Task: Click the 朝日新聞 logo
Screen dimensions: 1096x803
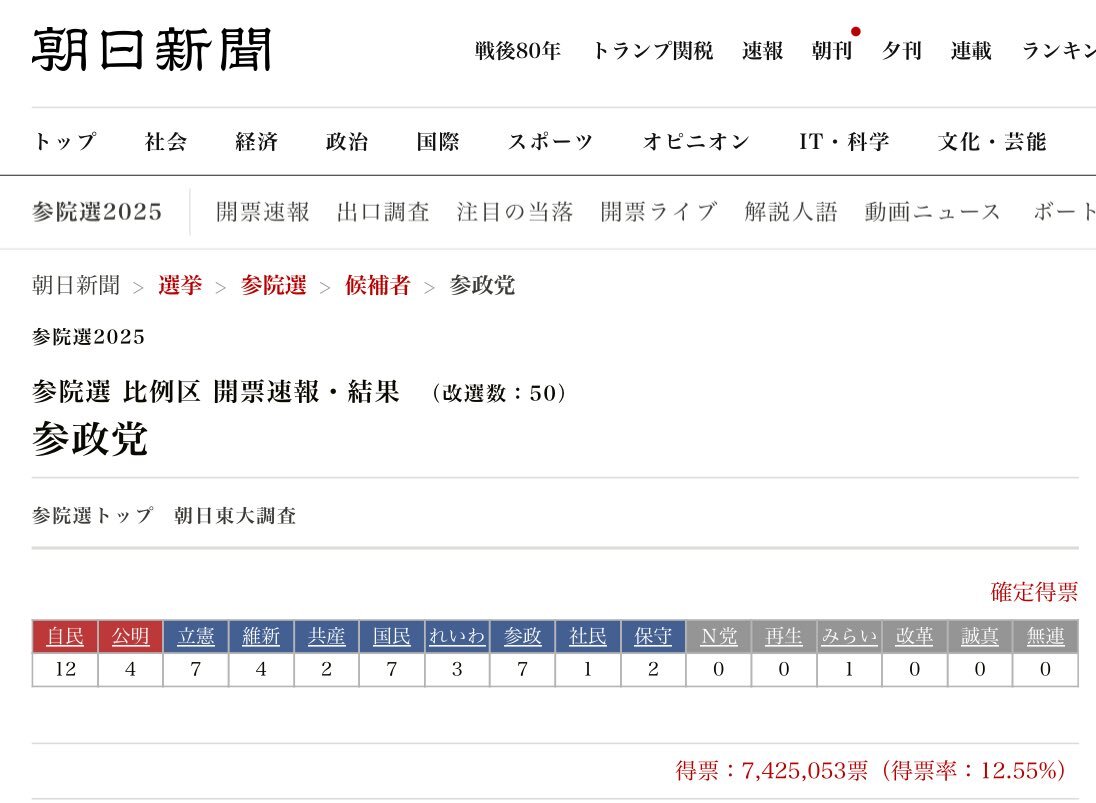Action: point(152,50)
